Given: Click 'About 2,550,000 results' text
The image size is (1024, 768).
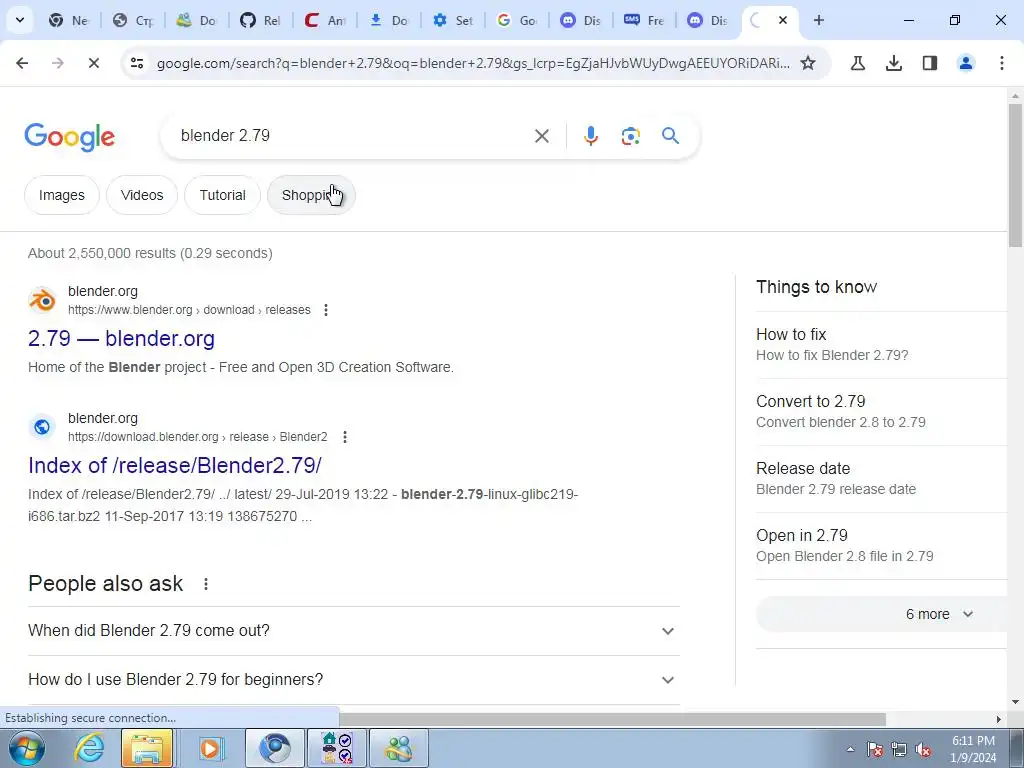Looking at the screenshot, I should point(150,253).
